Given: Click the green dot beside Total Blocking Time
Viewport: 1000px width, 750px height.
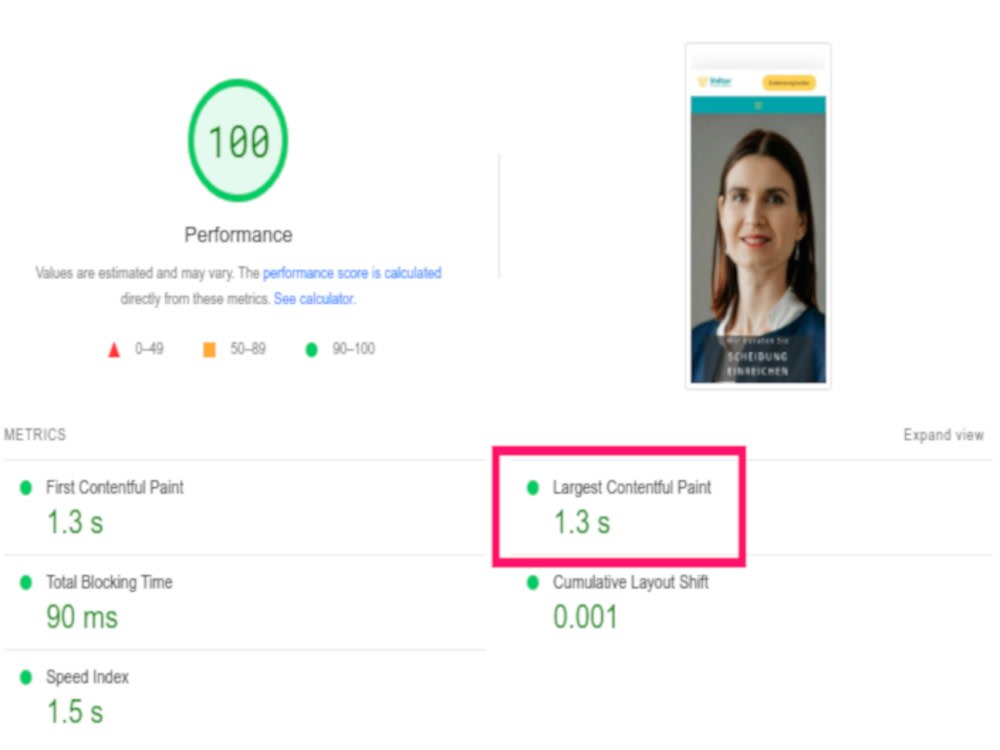Looking at the screenshot, I should [26, 582].
